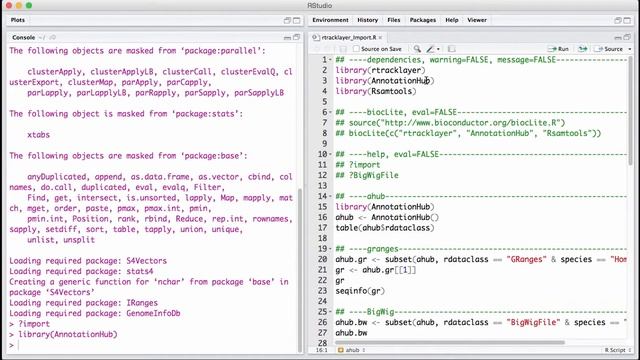The height and width of the screenshot is (360, 640).
Task: Click line 17 table(ahub$rdataclass)
Action: click(x=384, y=228)
